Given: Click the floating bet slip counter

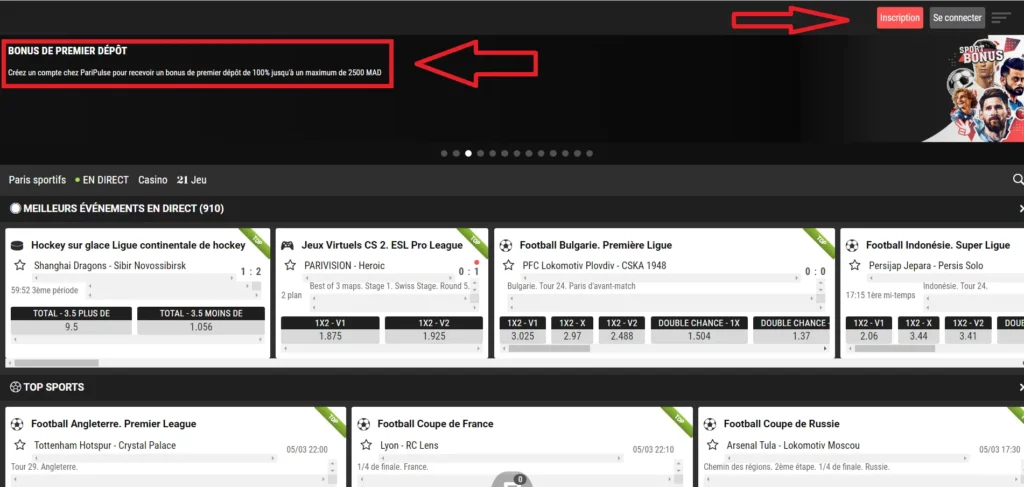Looking at the screenshot, I should 520,479.
